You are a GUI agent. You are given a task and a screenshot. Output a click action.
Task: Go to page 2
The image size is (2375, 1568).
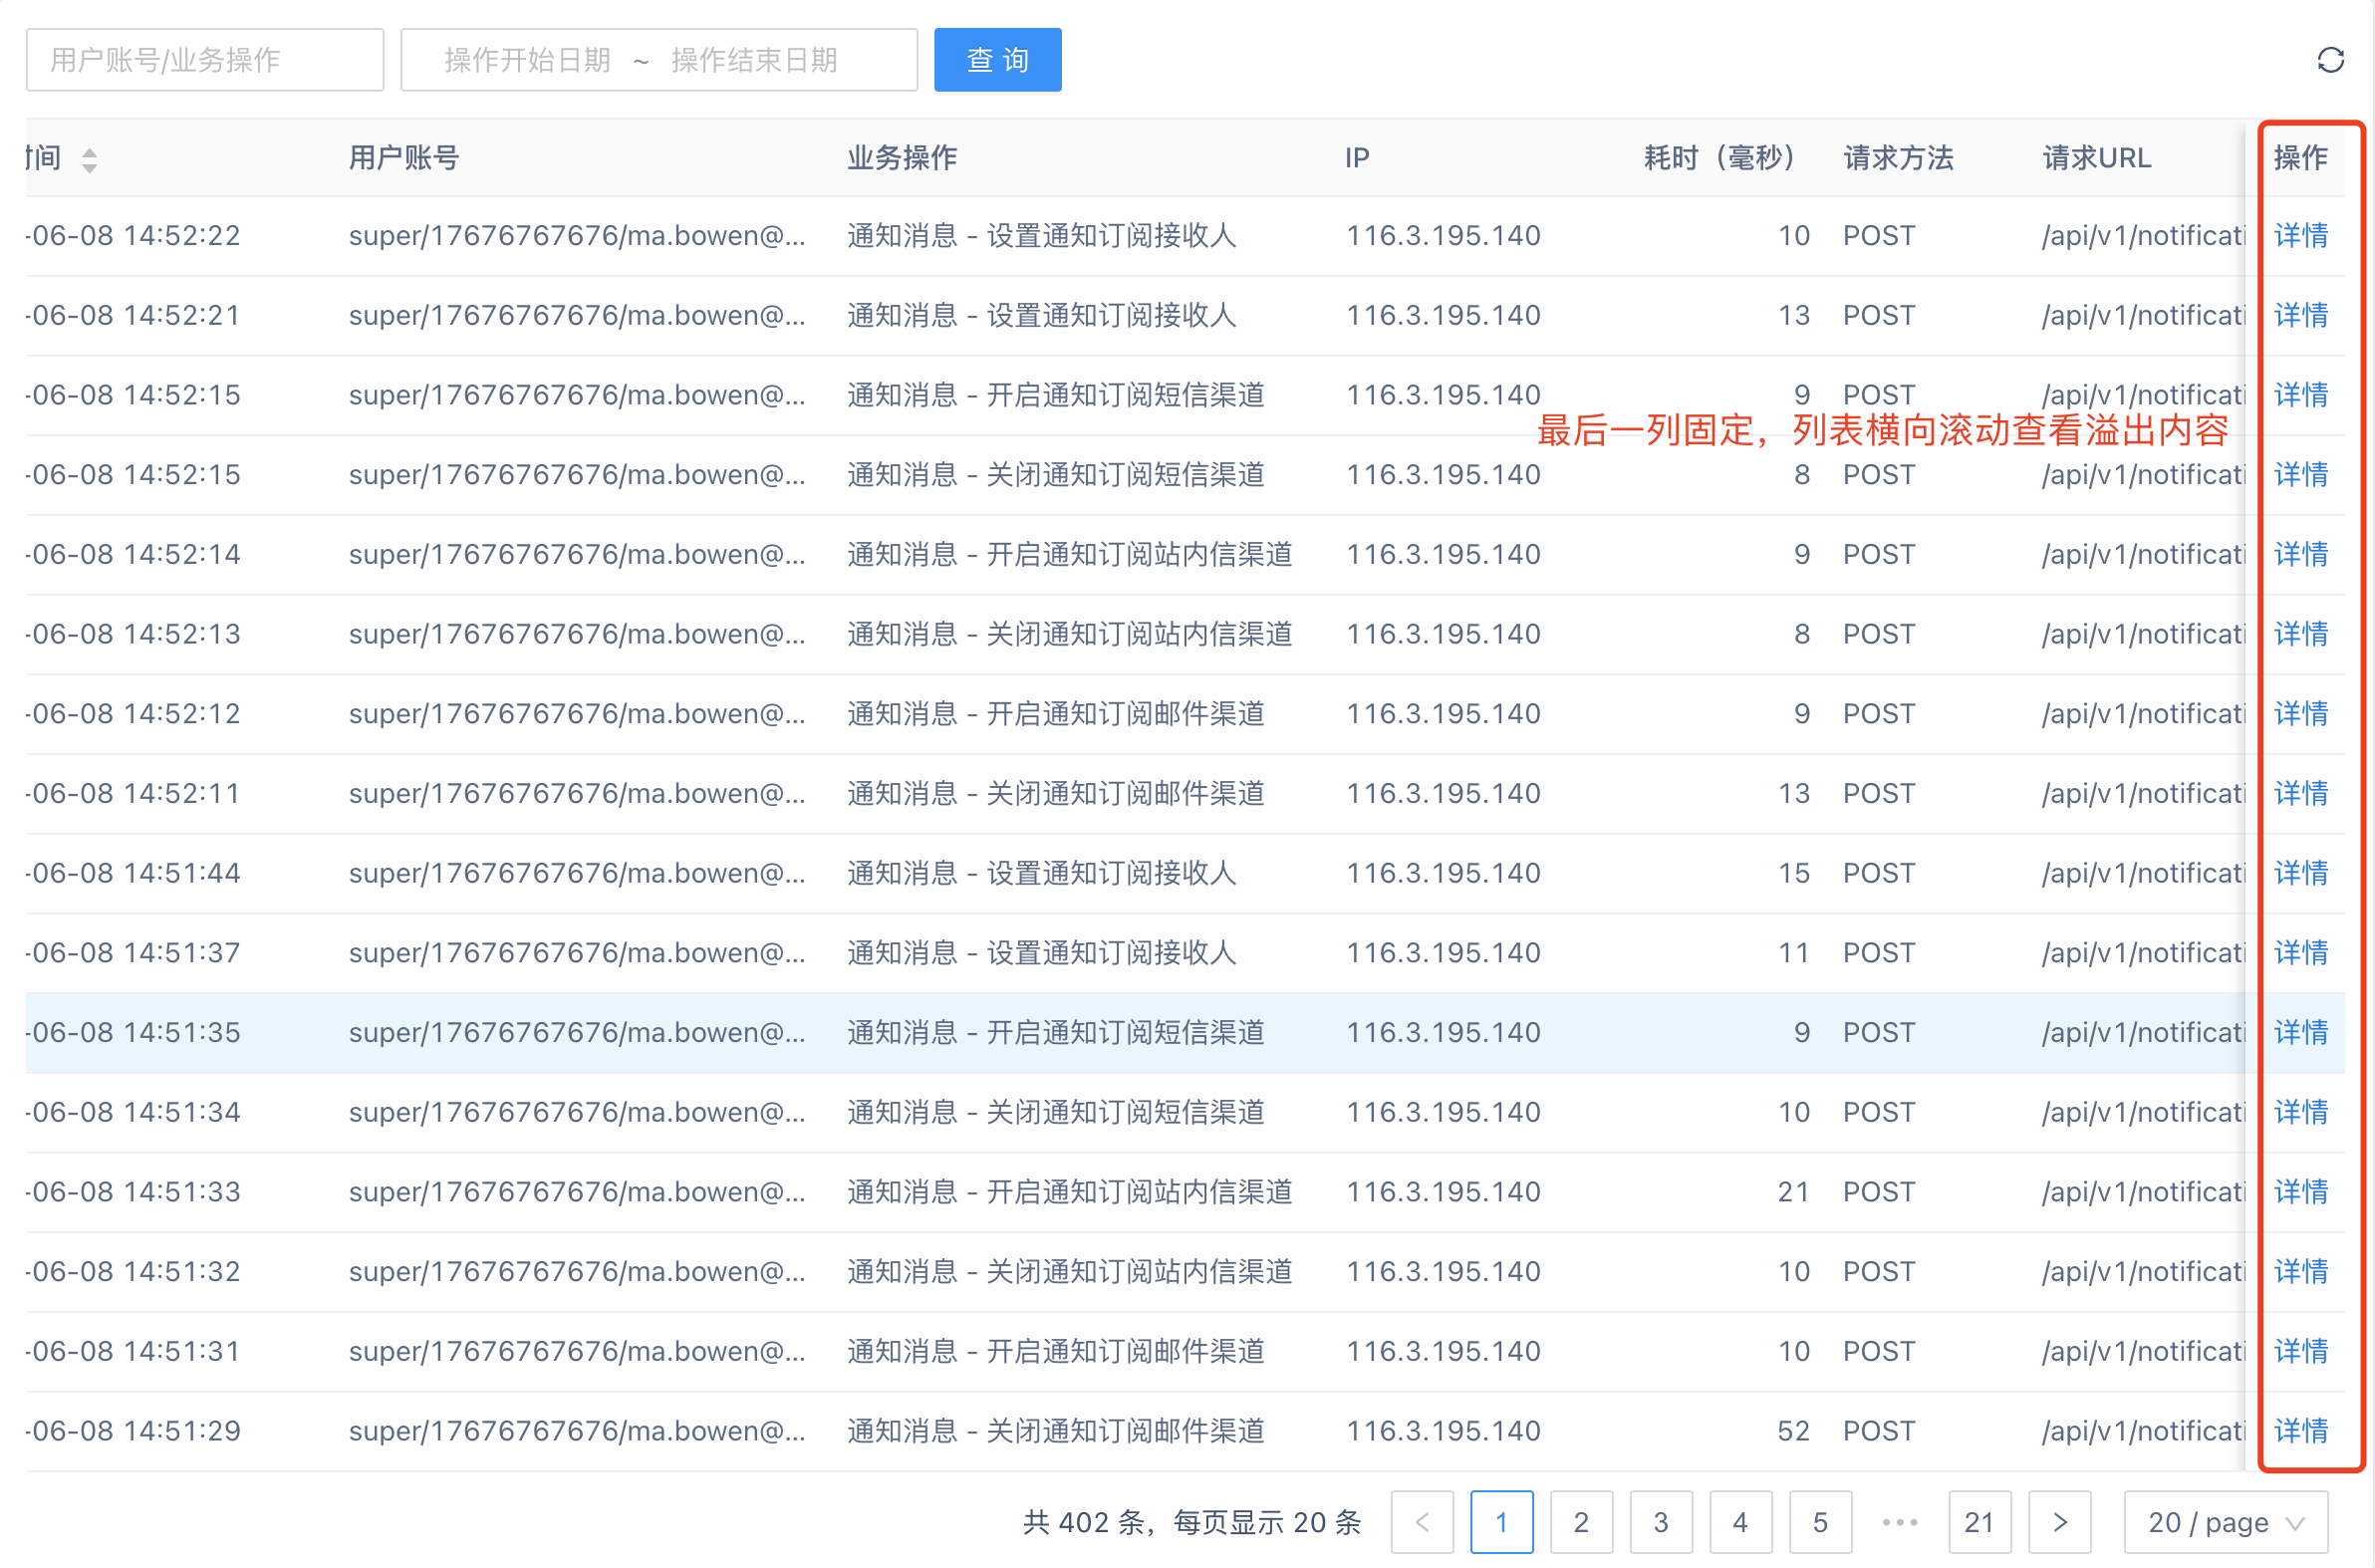1580,1522
